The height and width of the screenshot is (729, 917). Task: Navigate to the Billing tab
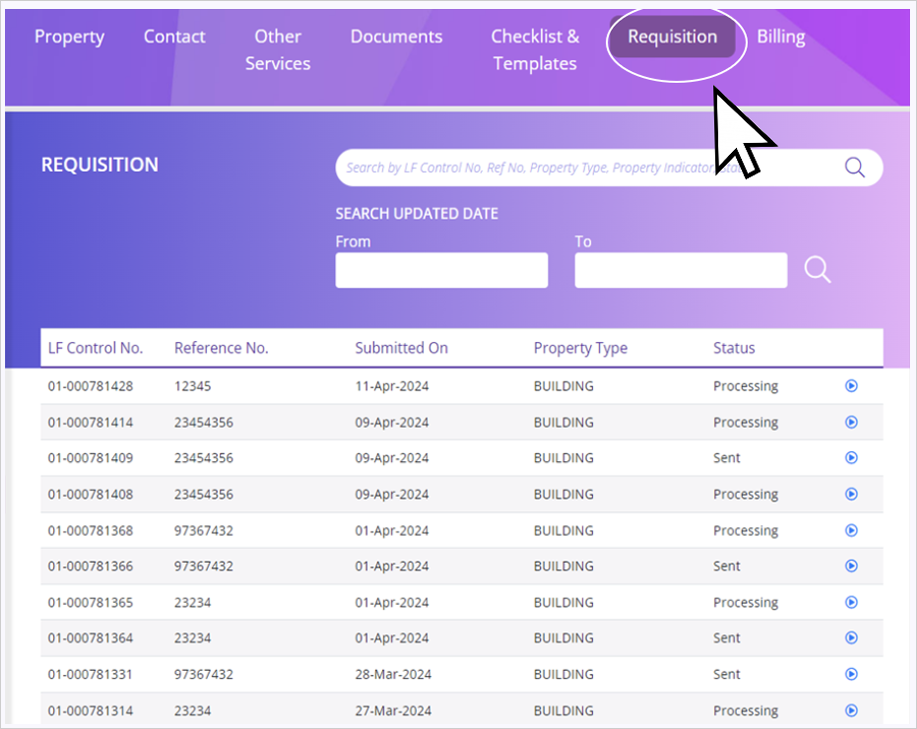pyautogui.click(x=780, y=37)
